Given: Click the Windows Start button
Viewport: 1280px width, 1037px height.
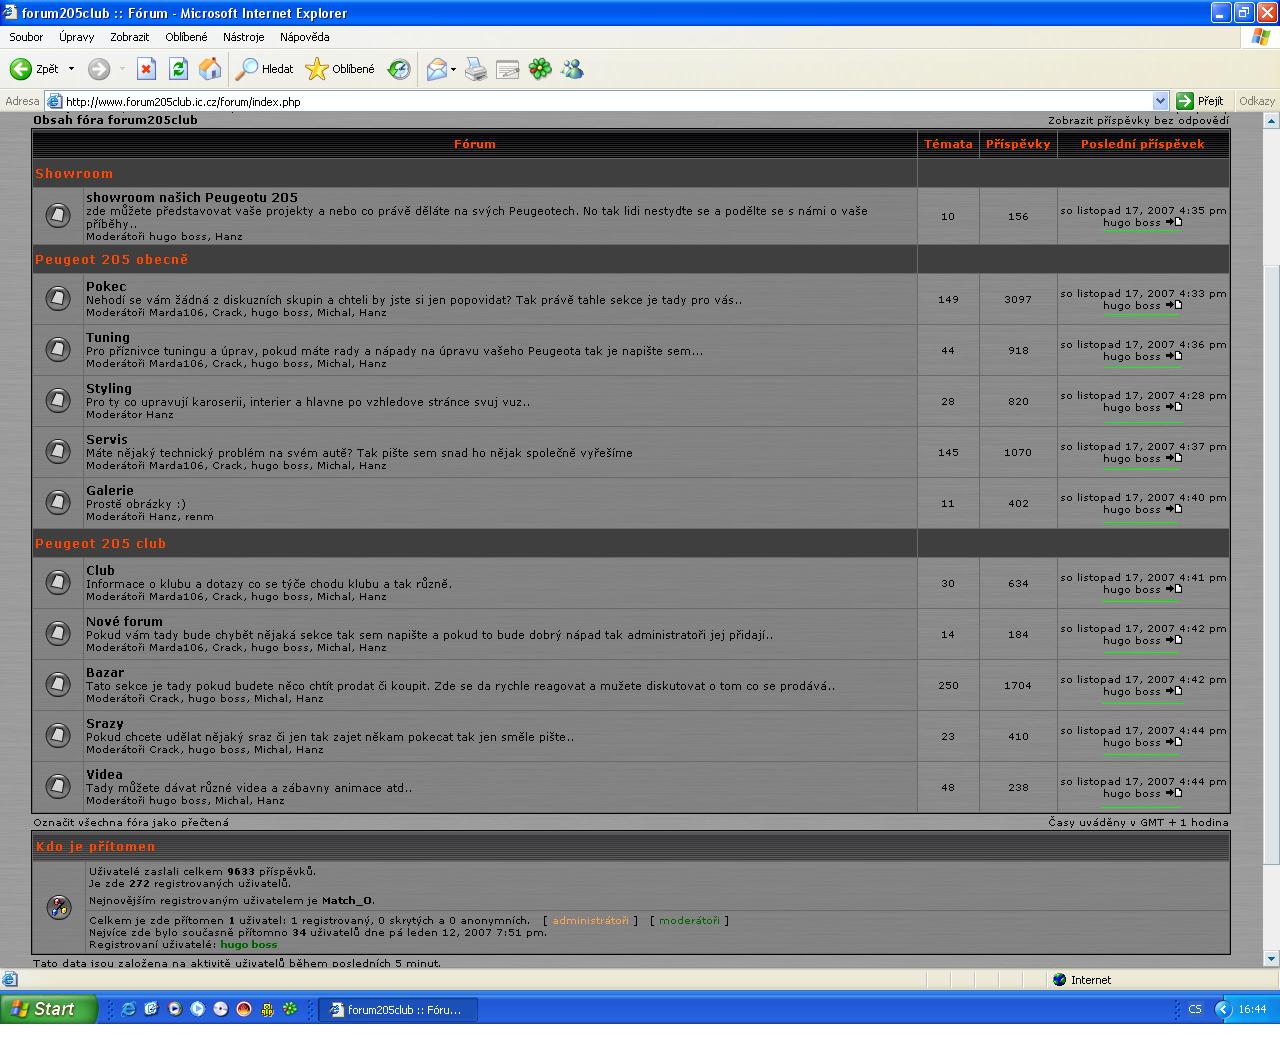Looking at the screenshot, I should tap(48, 1009).
